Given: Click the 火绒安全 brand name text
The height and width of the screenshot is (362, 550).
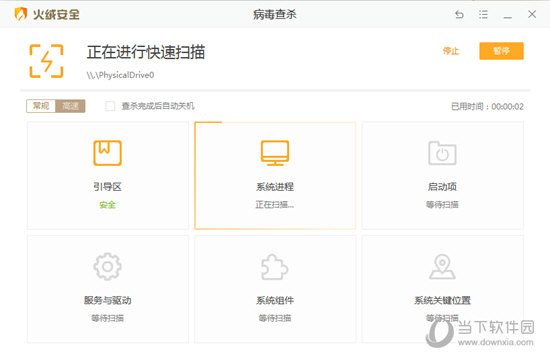Looking at the screenshot, I should [56, 14].
